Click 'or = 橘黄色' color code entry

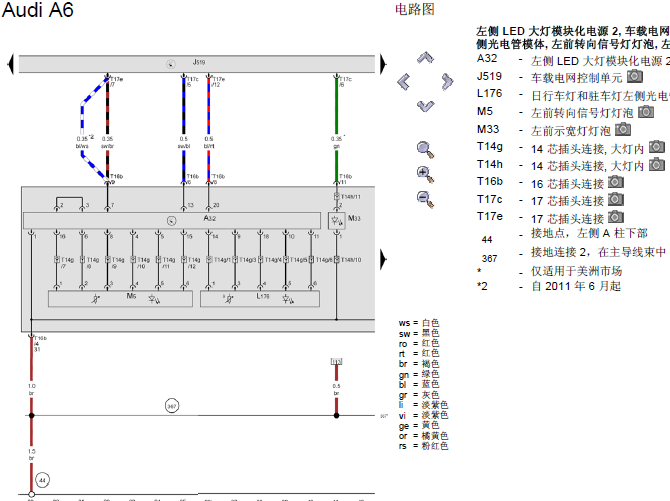point(423,436)
